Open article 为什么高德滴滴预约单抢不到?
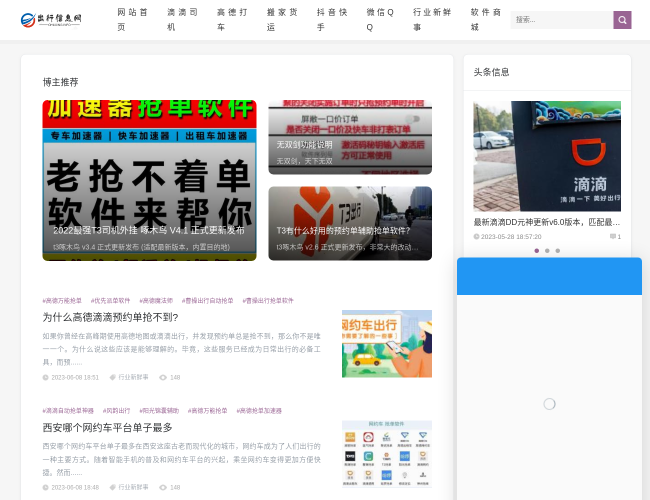The width and height of the screenshot is (650, 500). (x=110, y=318)
